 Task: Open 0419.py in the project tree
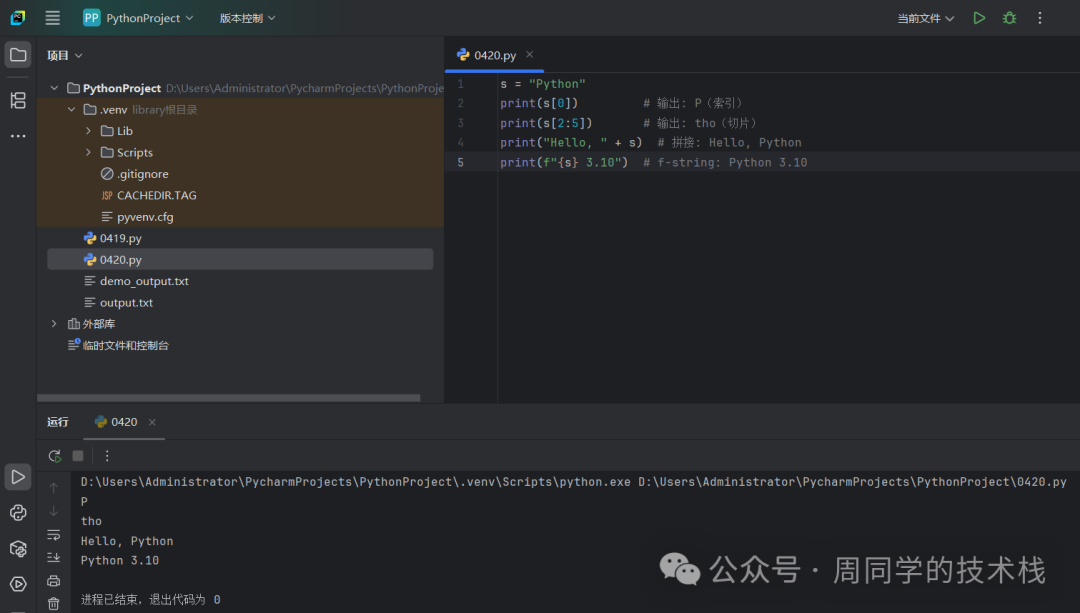120,238
